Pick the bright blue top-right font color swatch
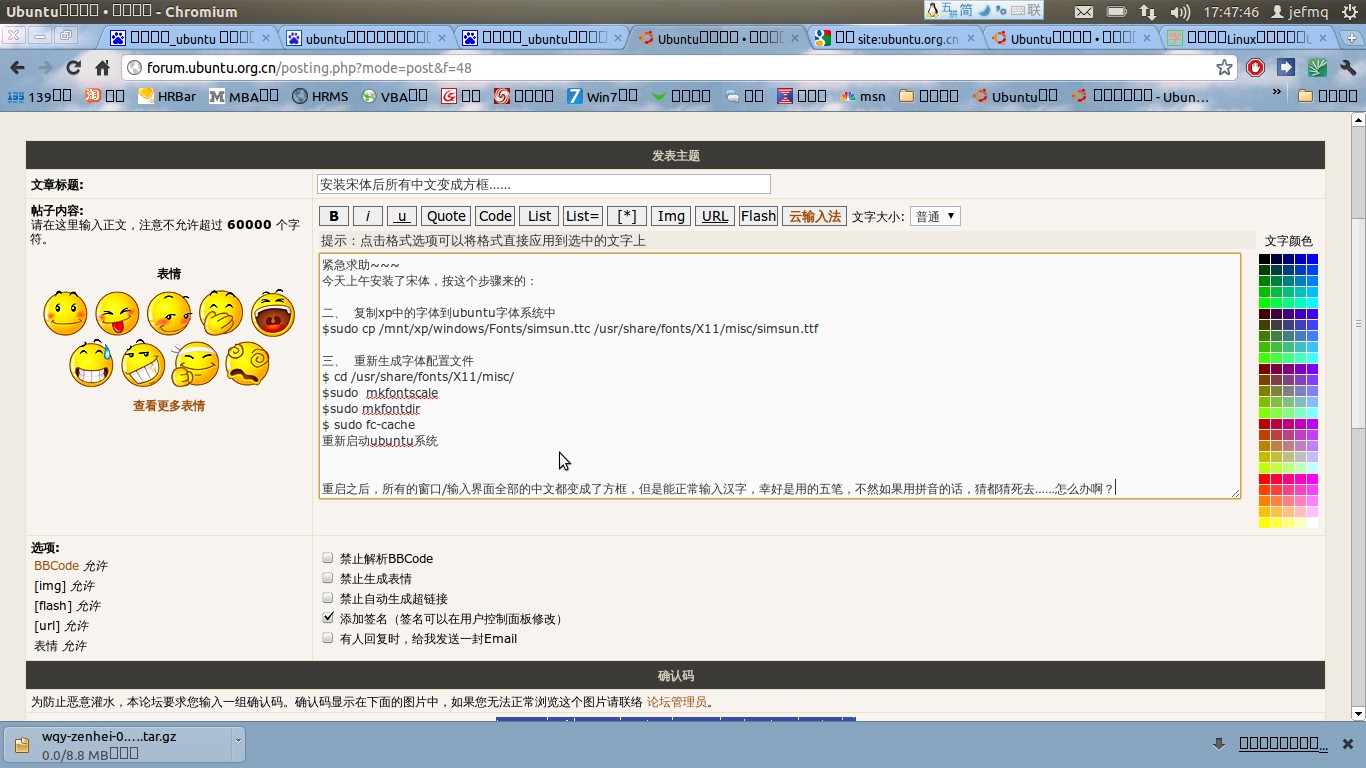Viewport: 1366px width, 768px height. point(1312,259)
